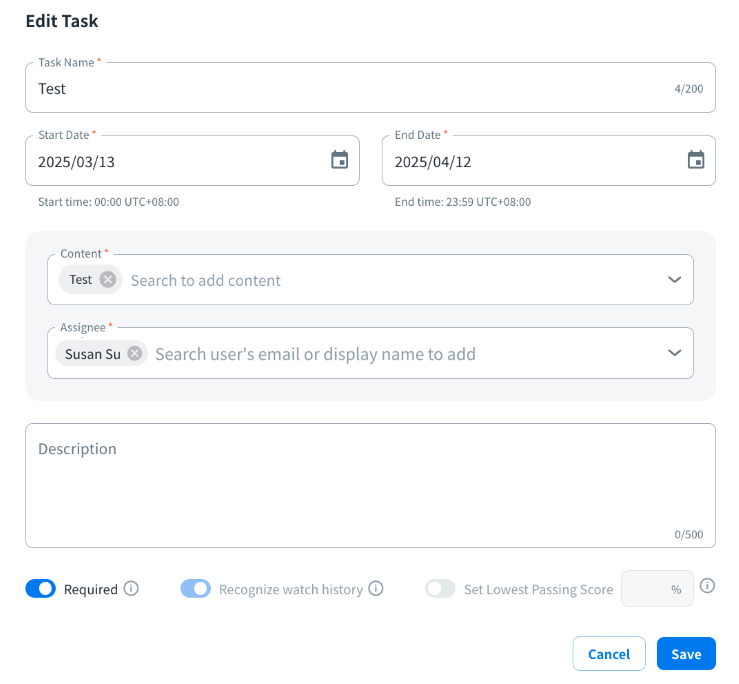The image size is (739, 684).
Task: Expand the Assignee dropdown list
Action: point(674,353)
